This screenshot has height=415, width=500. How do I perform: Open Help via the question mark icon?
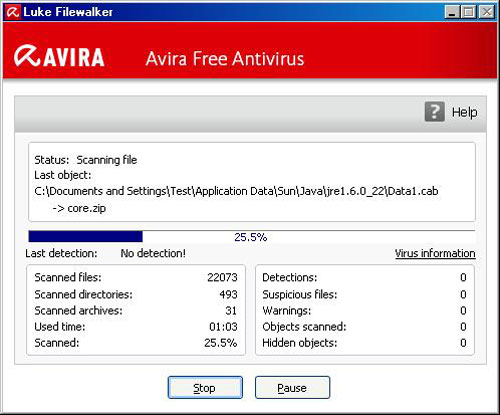434,112
